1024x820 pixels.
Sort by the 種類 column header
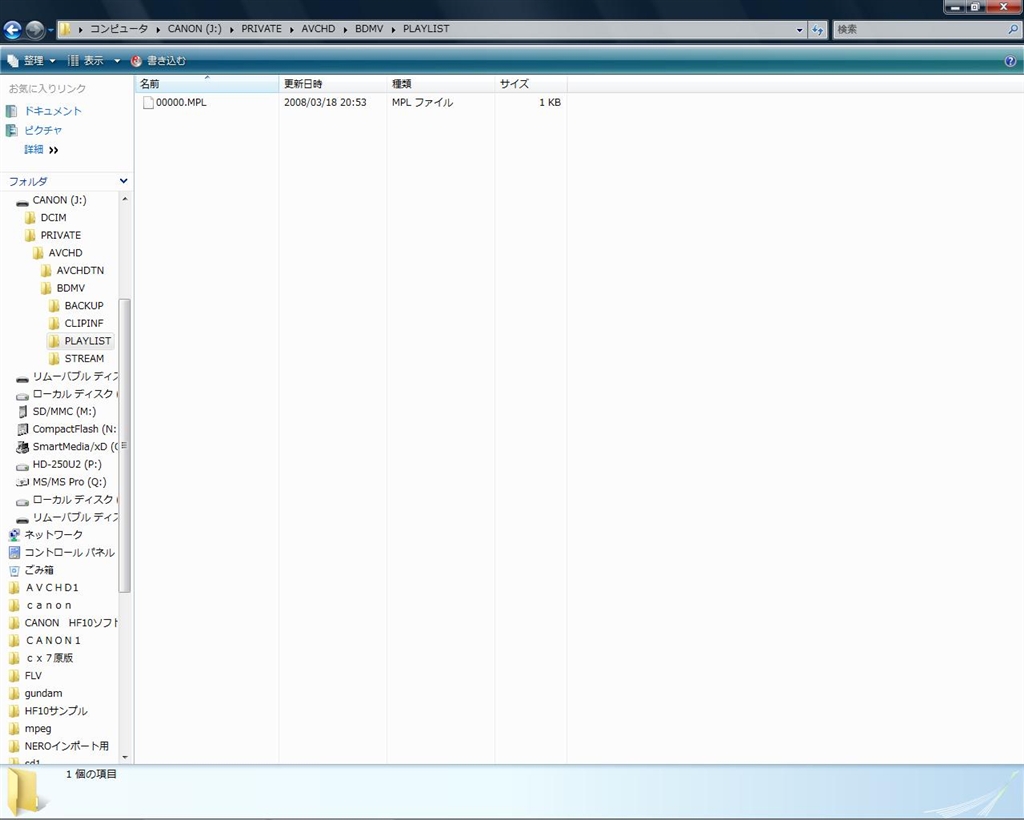[x=441, y=84]
